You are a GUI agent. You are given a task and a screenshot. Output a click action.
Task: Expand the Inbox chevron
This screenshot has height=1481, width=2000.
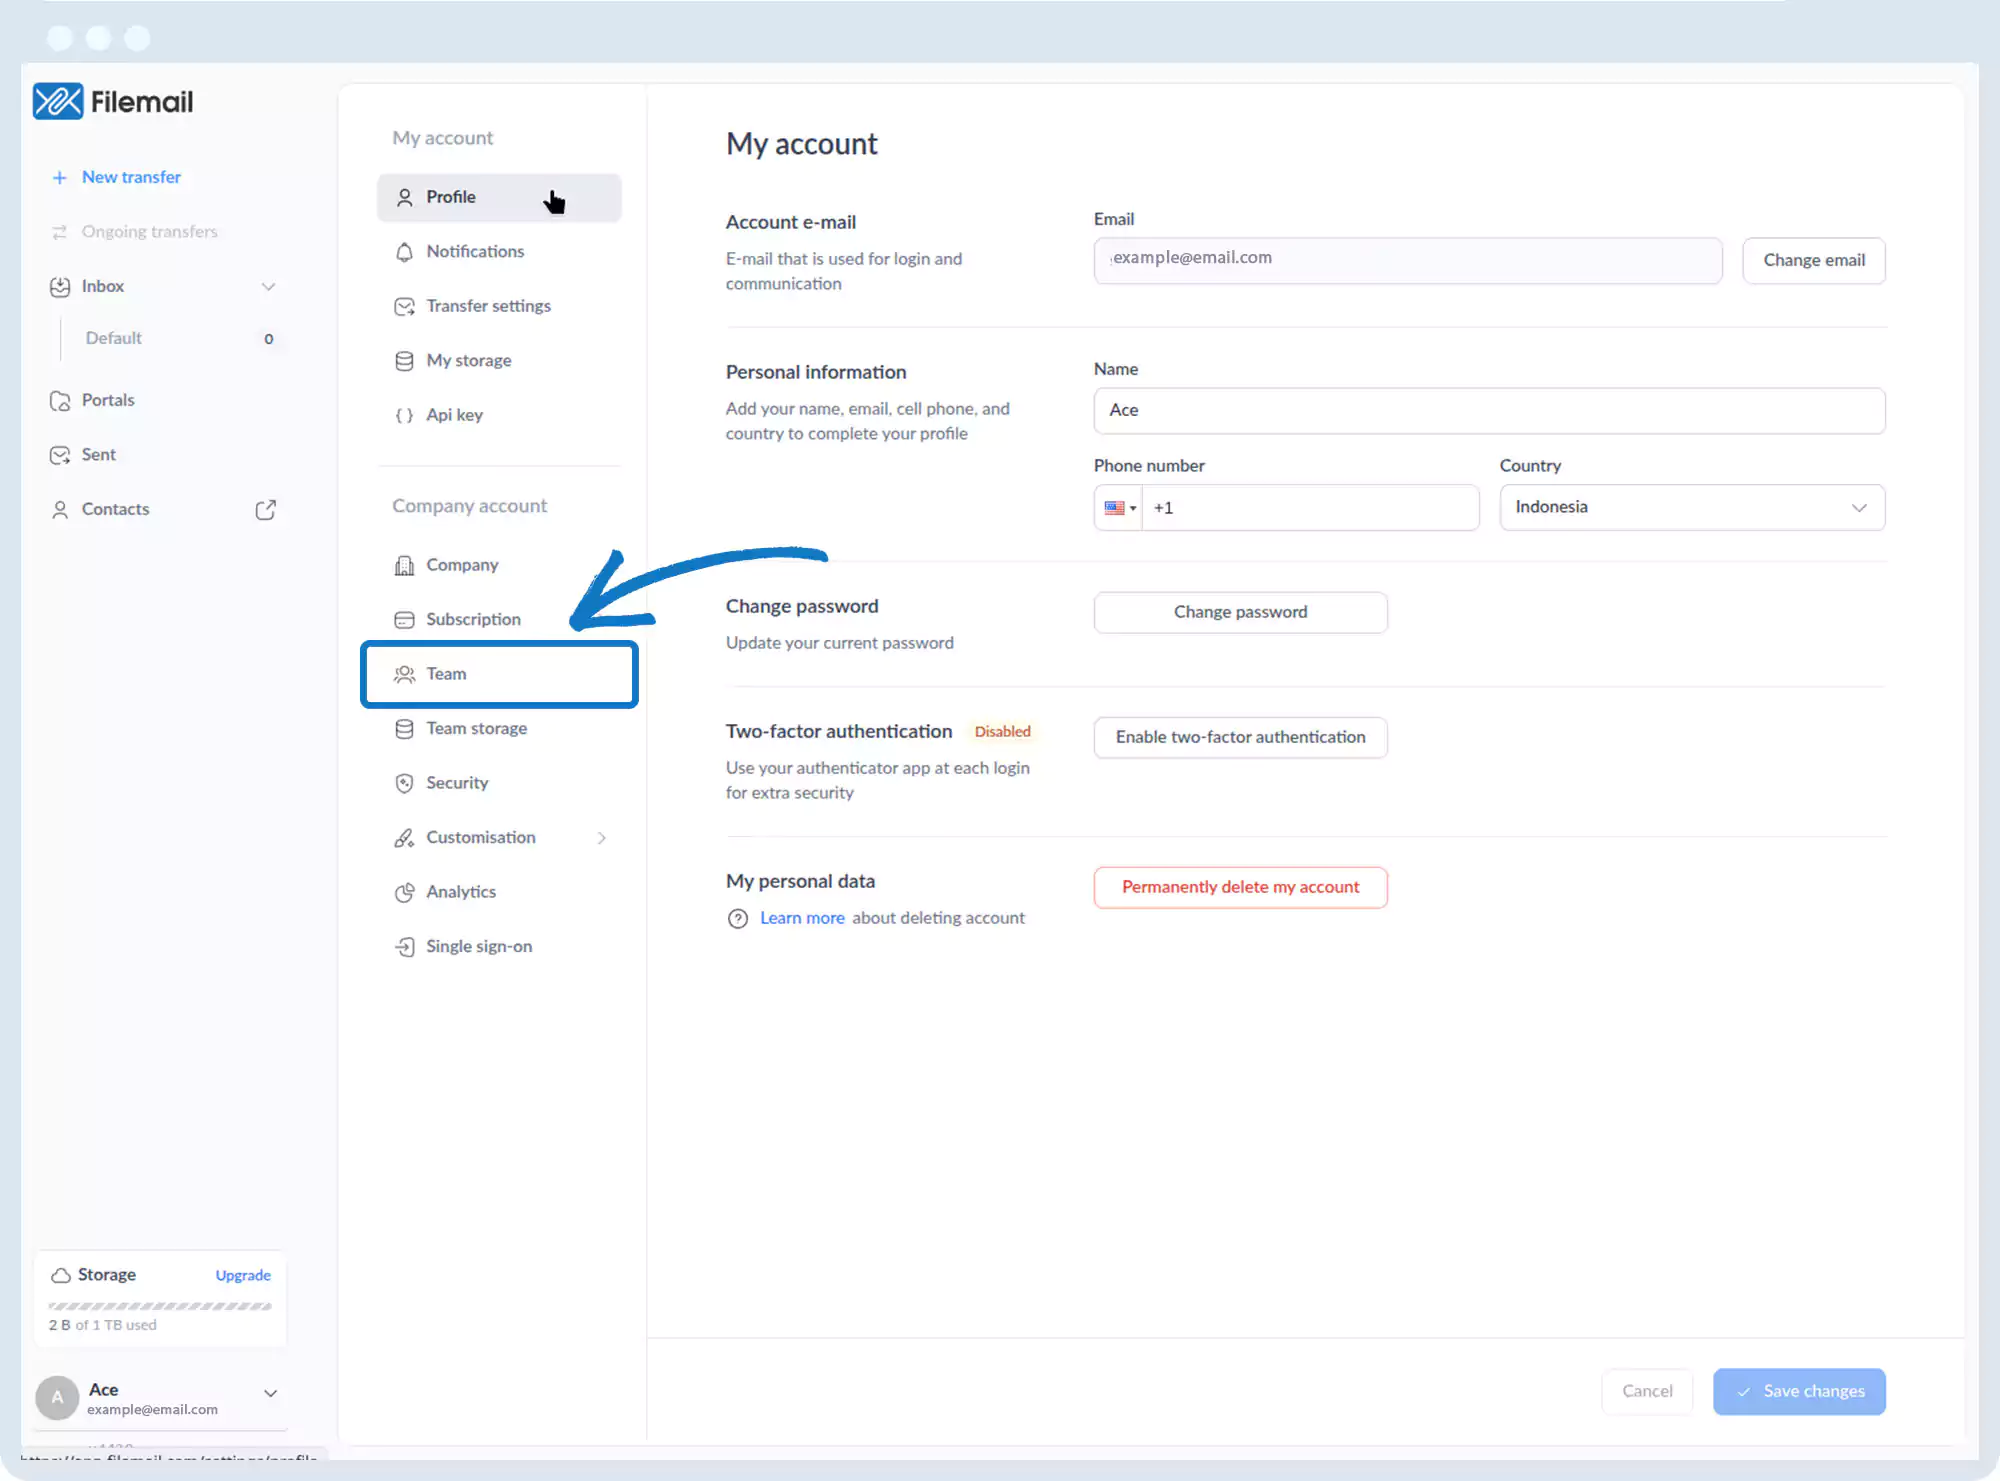point(268,287)
